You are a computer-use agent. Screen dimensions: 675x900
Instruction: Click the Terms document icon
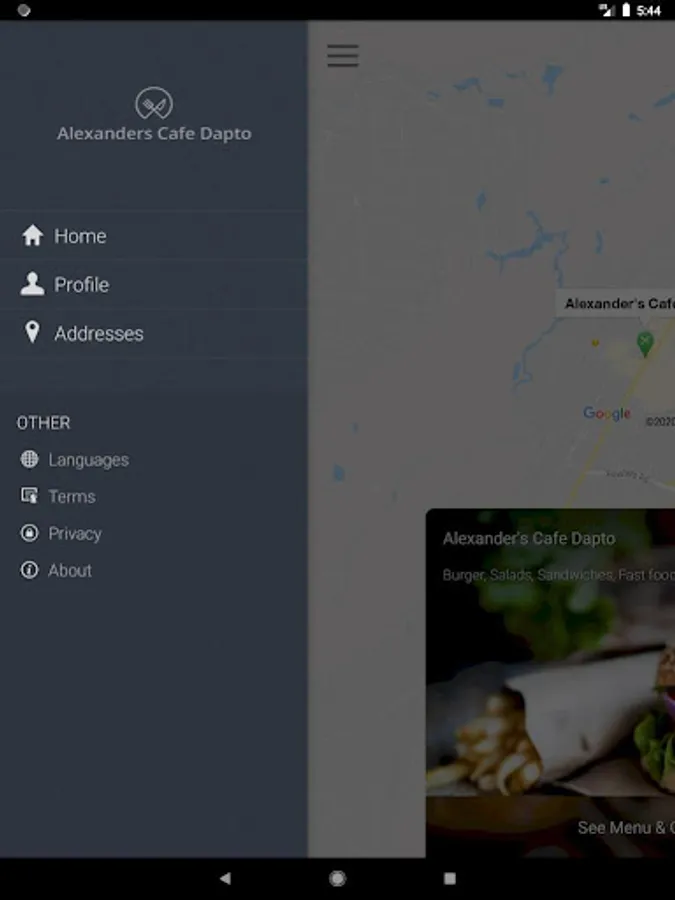click(x=29, y=496)
